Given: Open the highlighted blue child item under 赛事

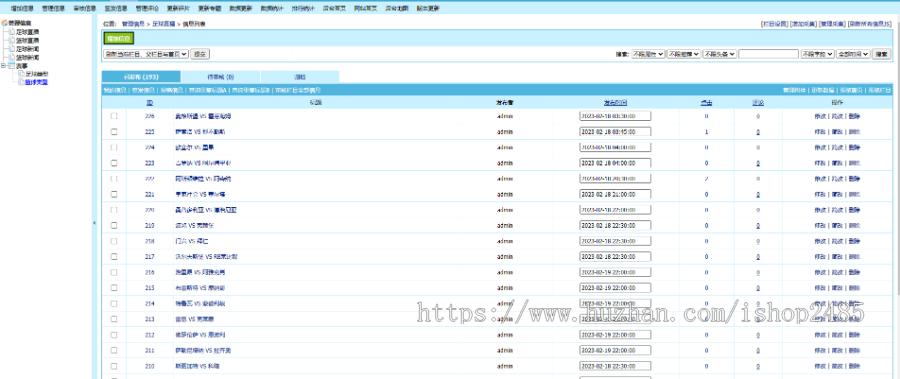Looking at the screenshot, I should click(37, 82).
